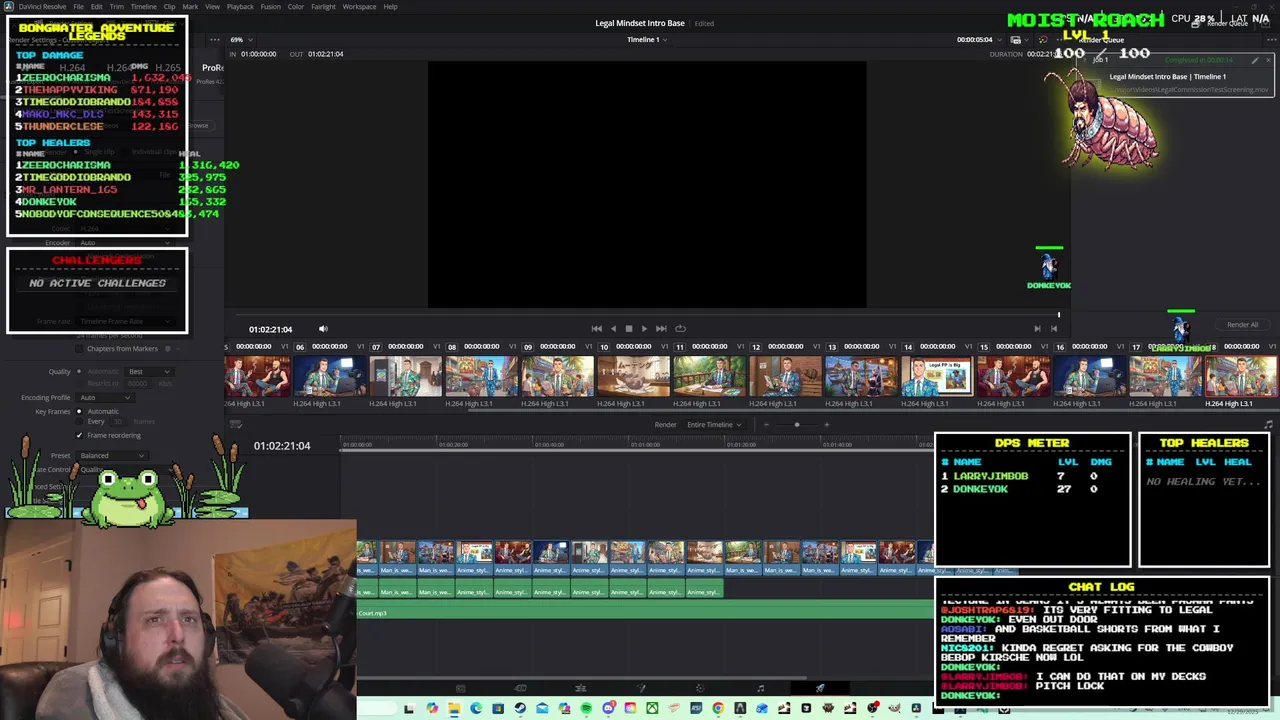Screen dimensions: 1280x720
Task: Open Google Chrome from the taskbar
Action: (x=718, y=709)
